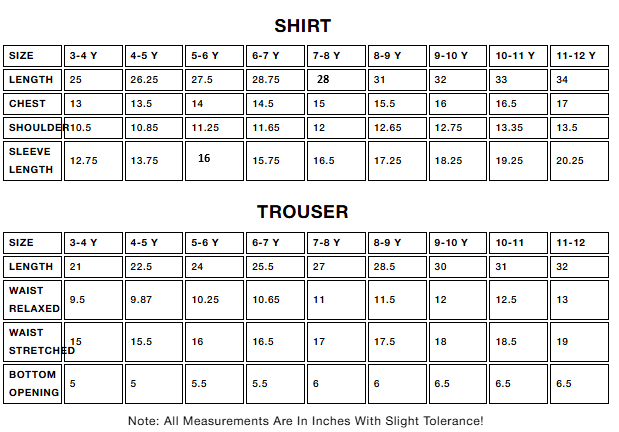Screen dimensions: 619x432
Task: Select the trouser table's 10-11 size header
Action: point(509,243)
